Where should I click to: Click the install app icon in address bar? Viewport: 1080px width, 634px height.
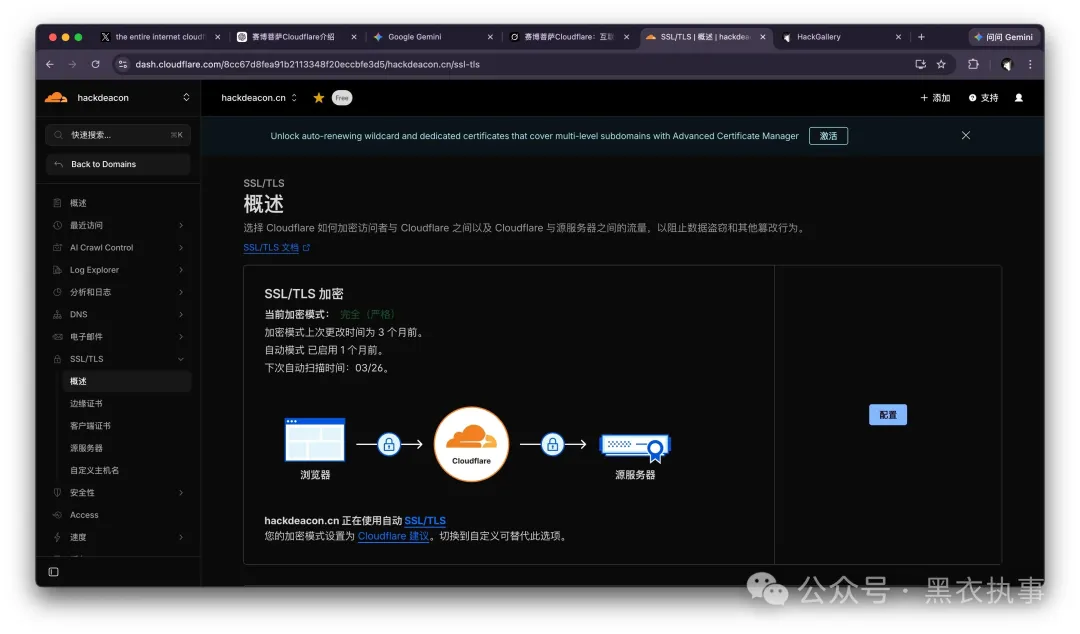[x=920, y=64]
